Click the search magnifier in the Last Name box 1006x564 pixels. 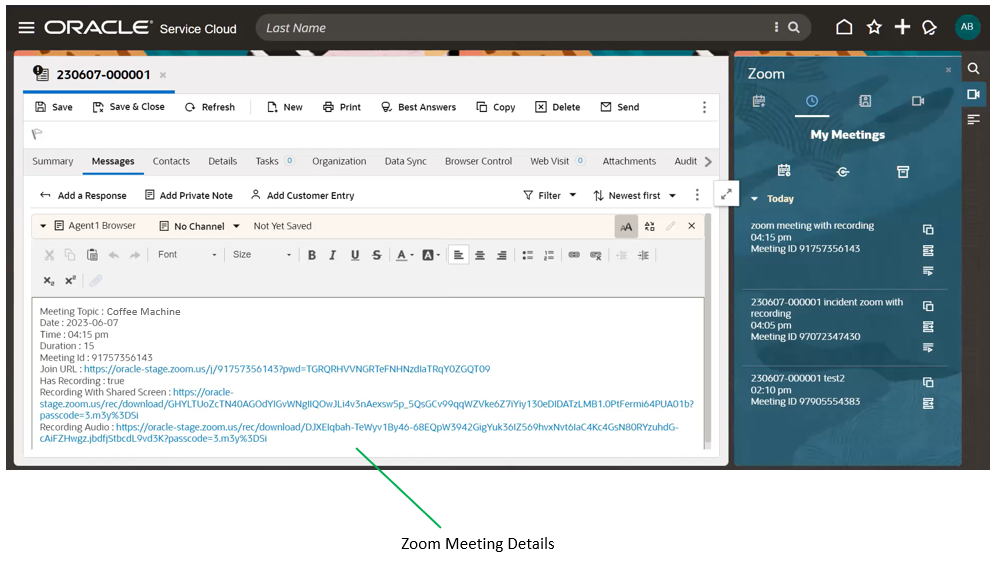click(x=794, y=28)
